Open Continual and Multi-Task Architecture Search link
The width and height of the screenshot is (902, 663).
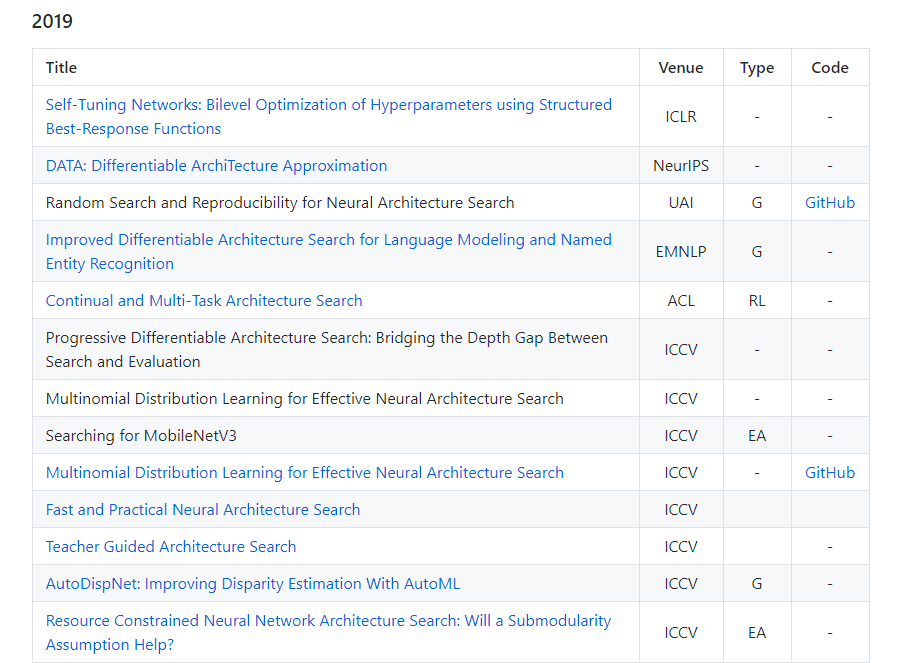(x=204, y=301)
